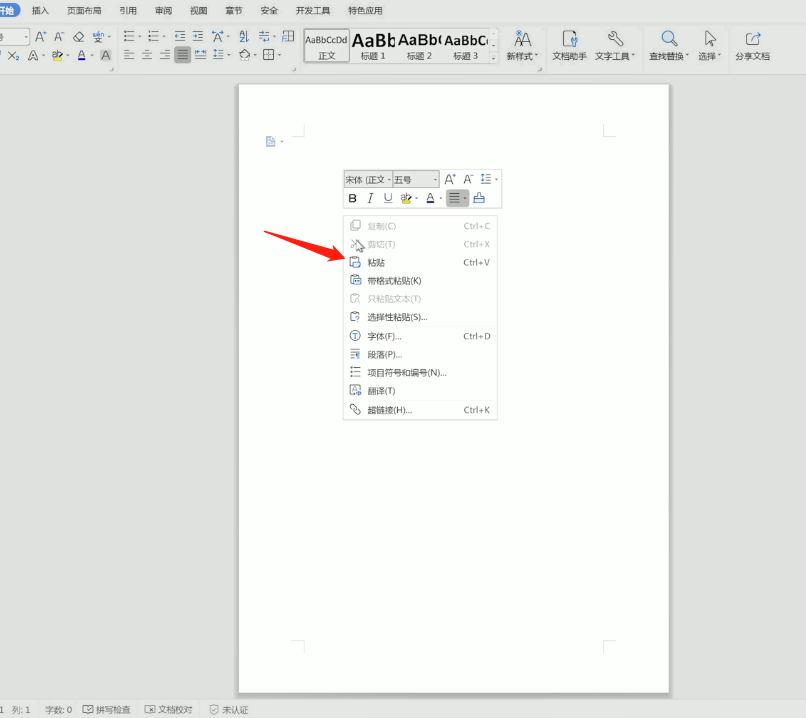Viewport: 806px width, 718px height.
Task: Toggle character shading in the ribbon
Action: [105, 55]
